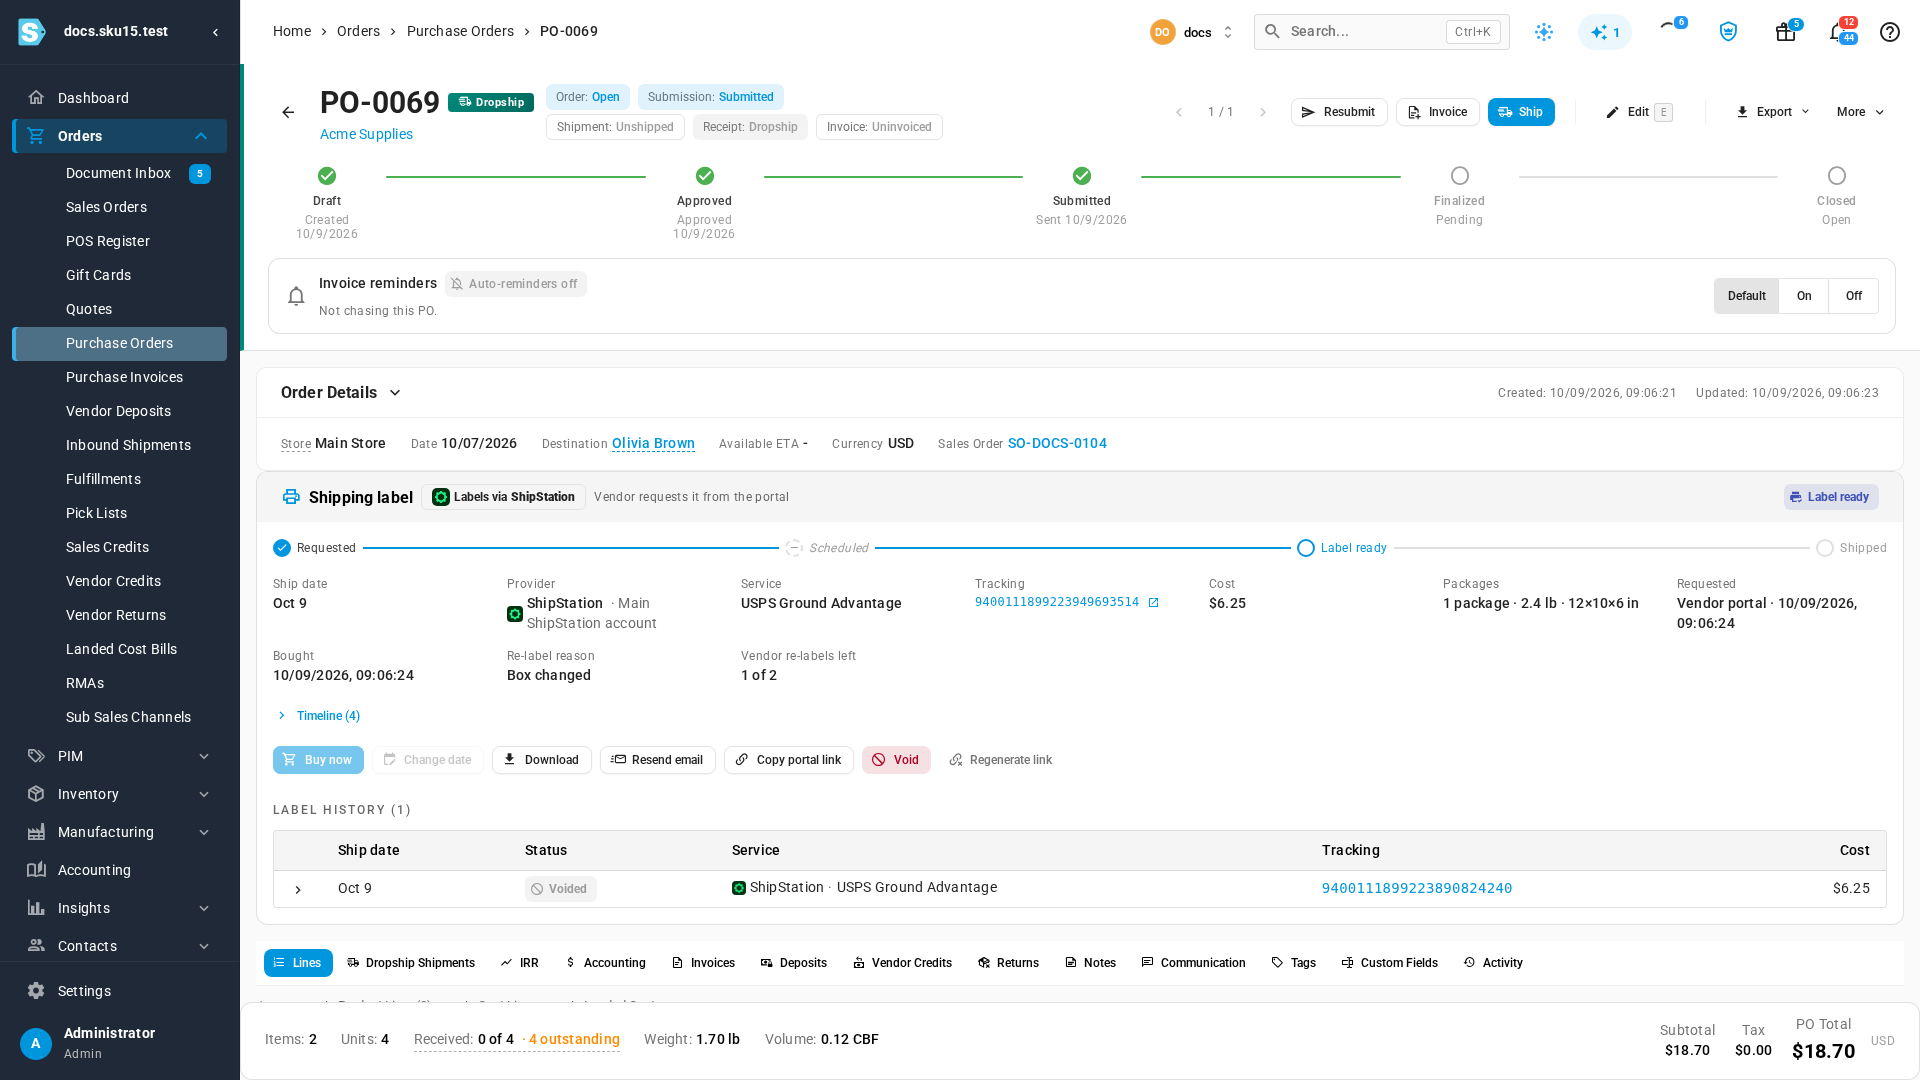
Task: Collapse the sidebar with the chevron icon
Action: pyautogui.click(x=216, y=32)
